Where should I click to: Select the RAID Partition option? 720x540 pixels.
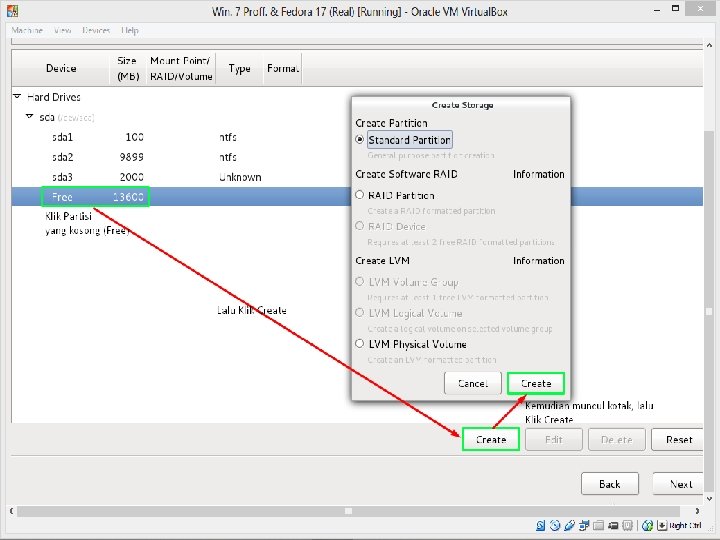pyautogui.click(x=360, y=195)
